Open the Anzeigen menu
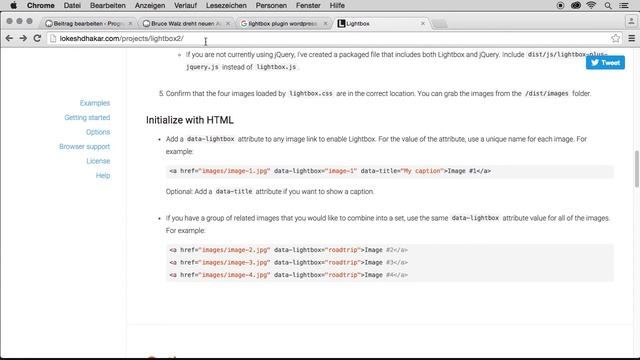The image size is (640, 360). pyautogui.click(x=150, y=5)
